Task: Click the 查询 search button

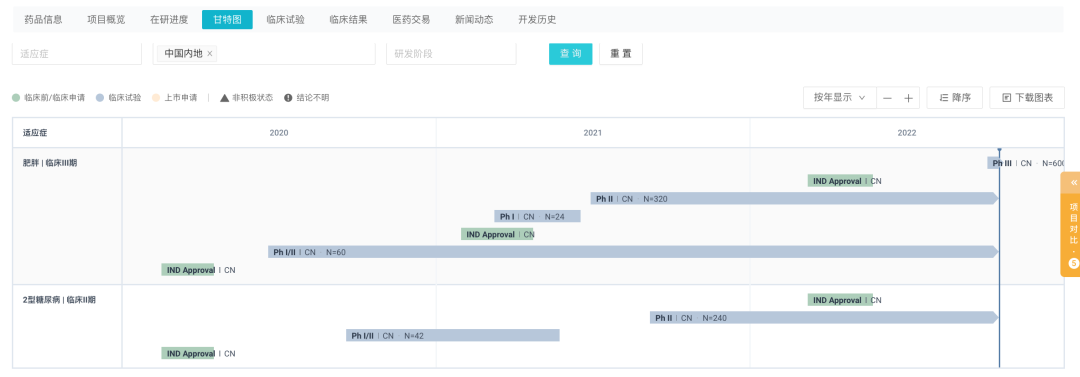Action: pos(570,53)
